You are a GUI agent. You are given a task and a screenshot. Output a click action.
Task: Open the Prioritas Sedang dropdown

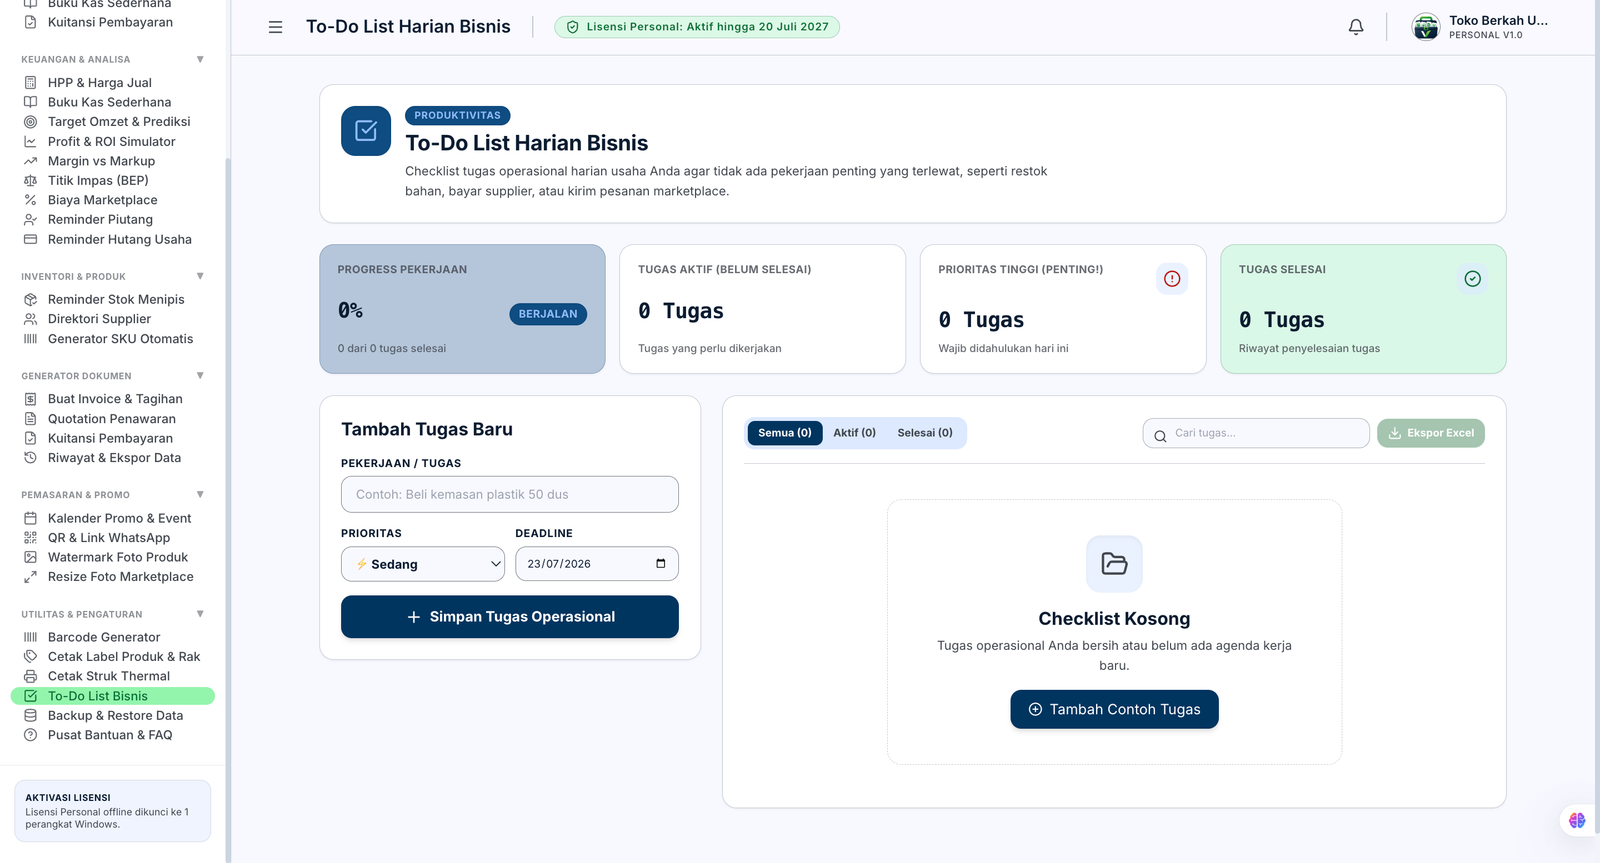click(x=423, y=564)
